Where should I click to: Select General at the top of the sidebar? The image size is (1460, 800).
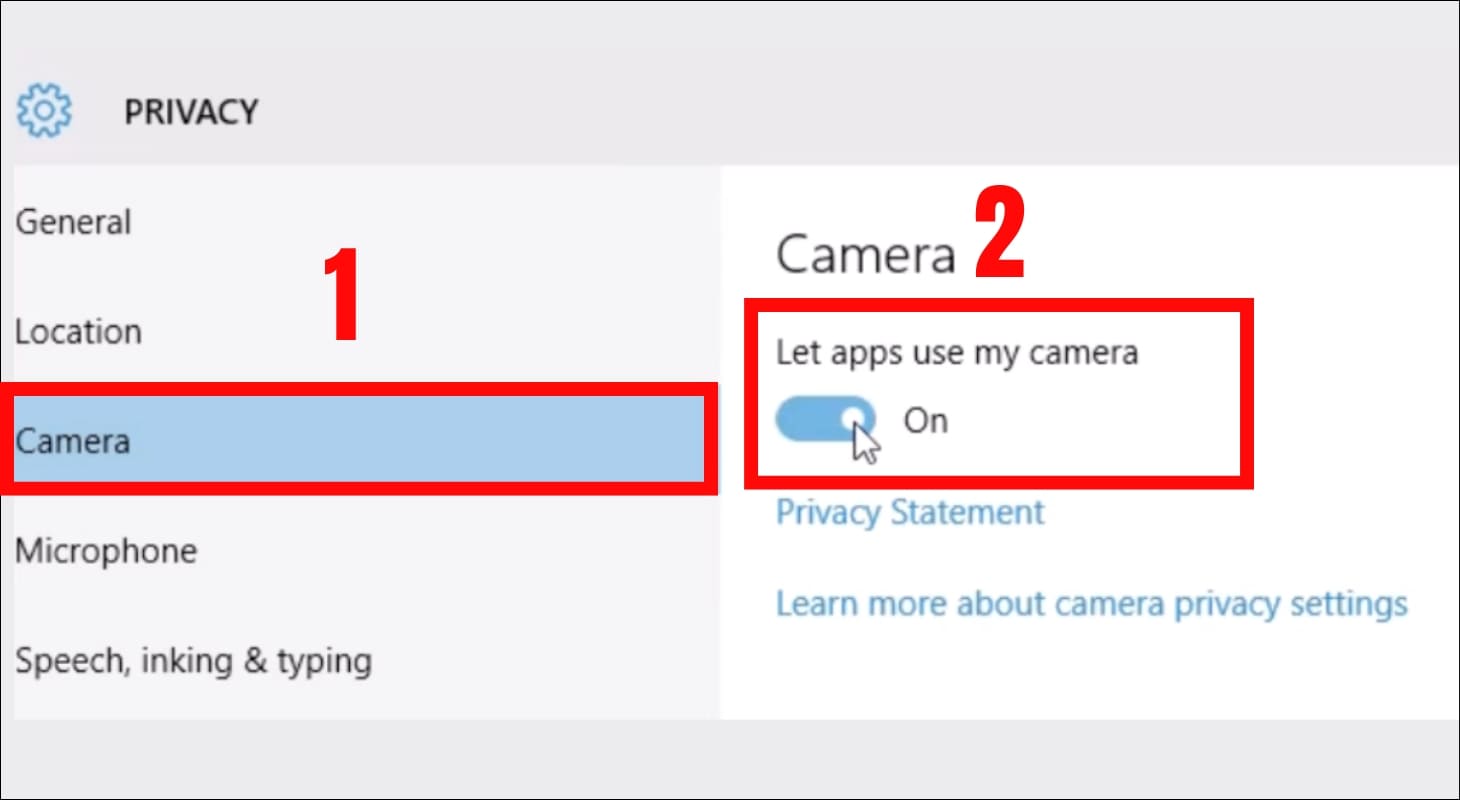(x=73, y=221)
